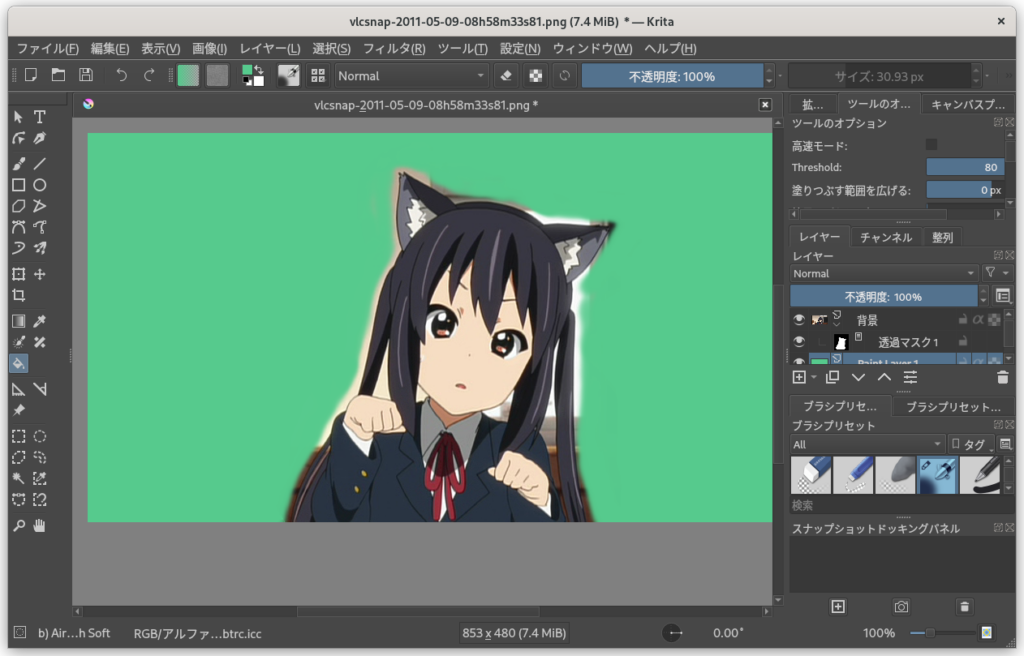Toggle preserve alpha

(x=536, y=76)
